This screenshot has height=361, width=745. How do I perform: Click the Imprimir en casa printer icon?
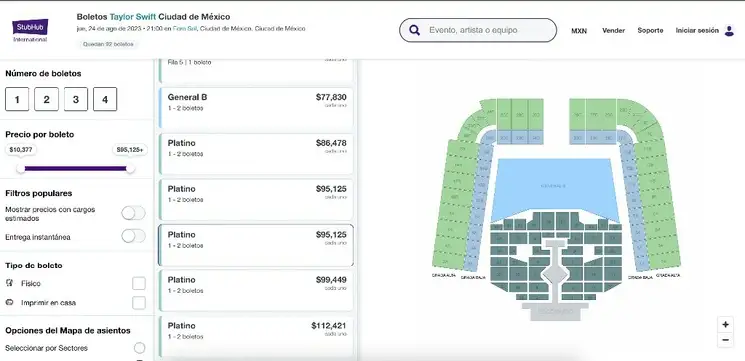tap(9, 302)
